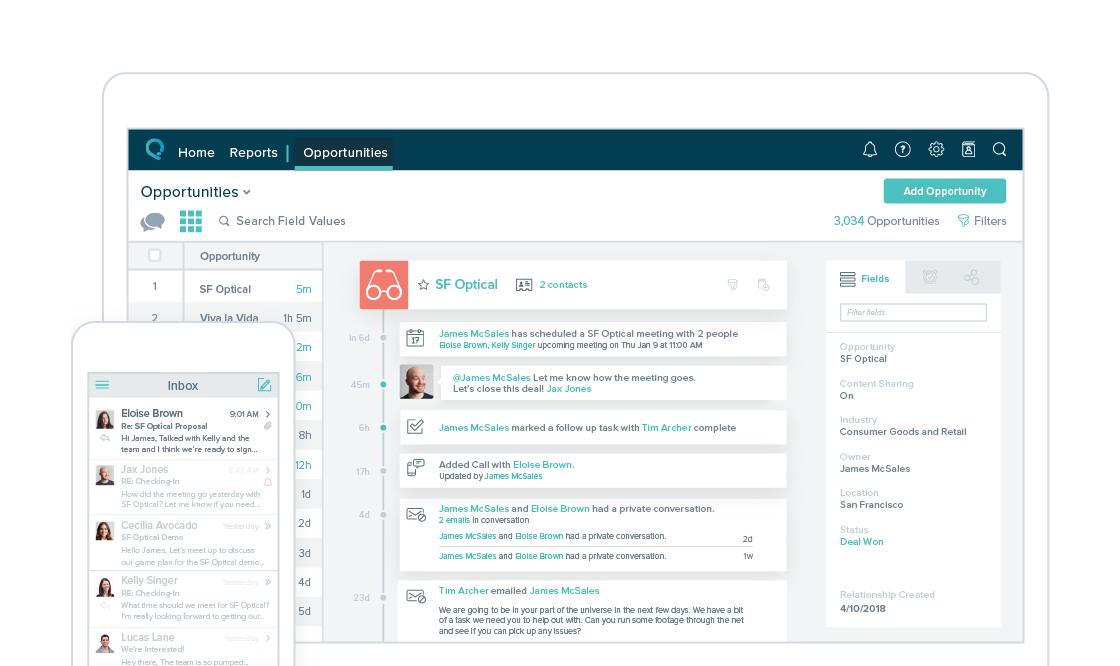Select the SF Optical row in the opportunity list
1120x666 pixels.
(225, 289)
